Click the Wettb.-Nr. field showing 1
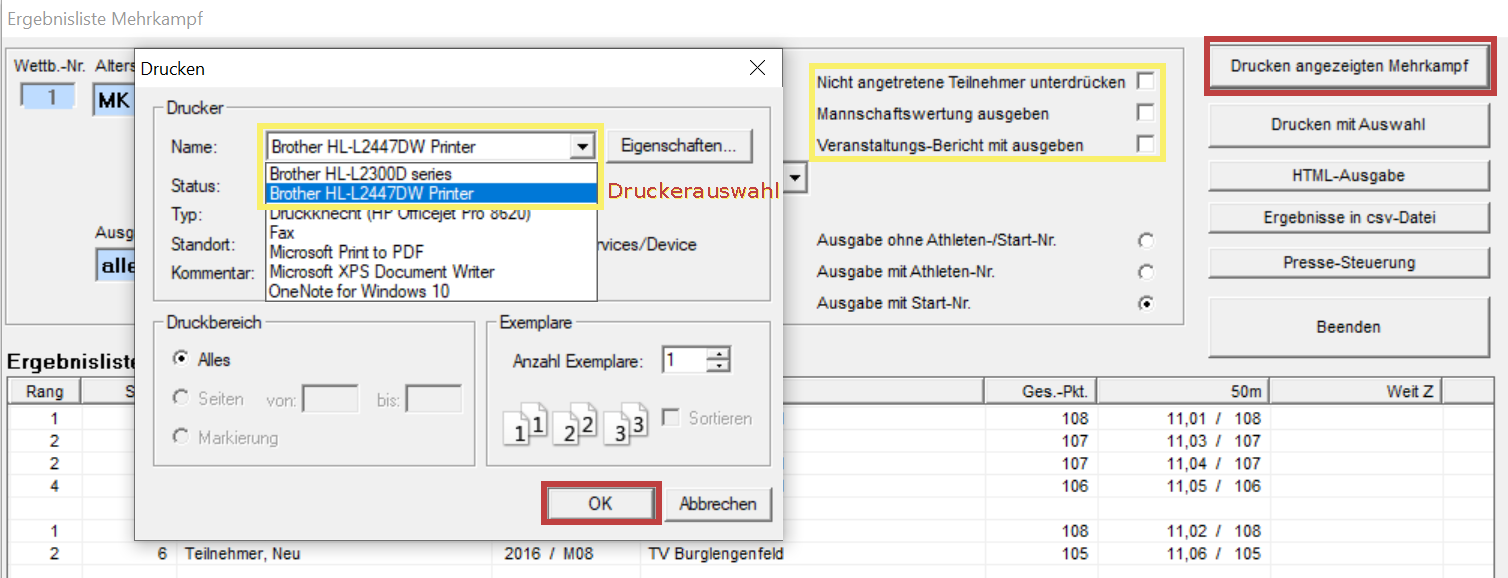1508x578 pixels. click(x=48, y=97)
